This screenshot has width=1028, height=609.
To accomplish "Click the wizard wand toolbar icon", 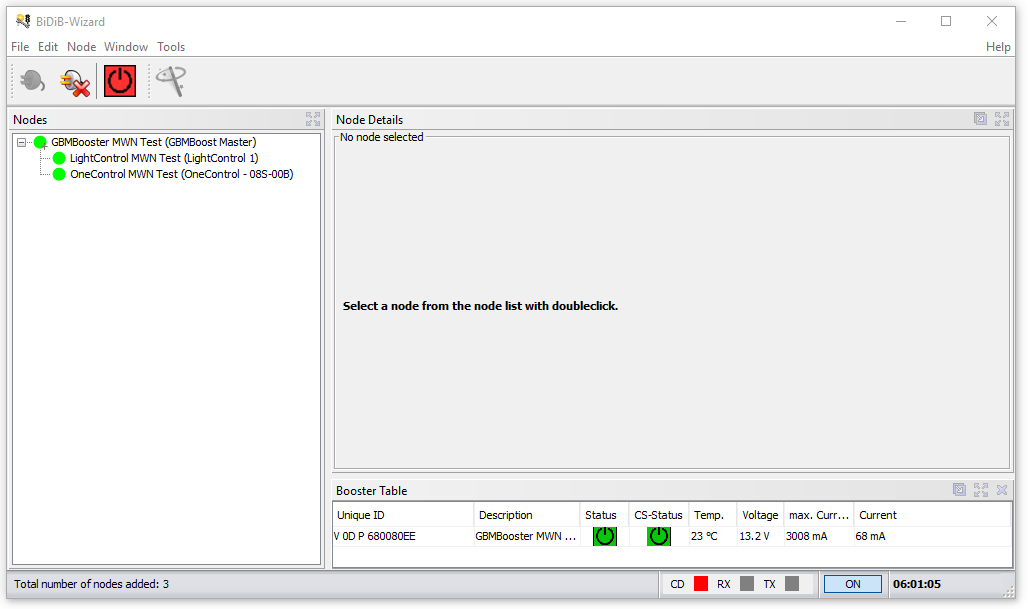I will pyautogui.click(x=171, y=81).
